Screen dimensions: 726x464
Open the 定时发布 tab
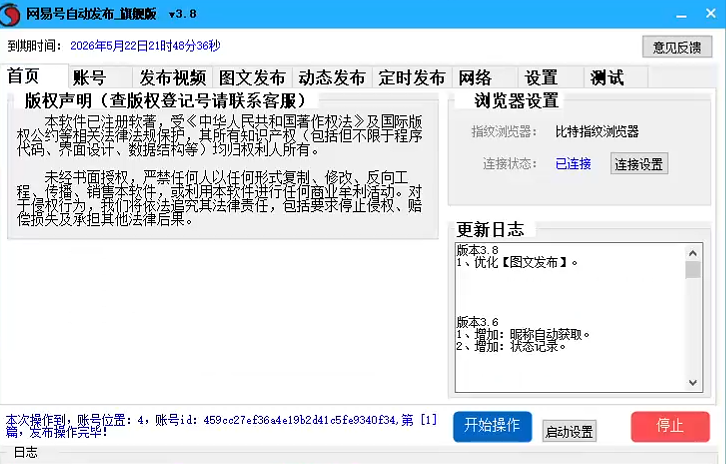click(x=412, y=77)
